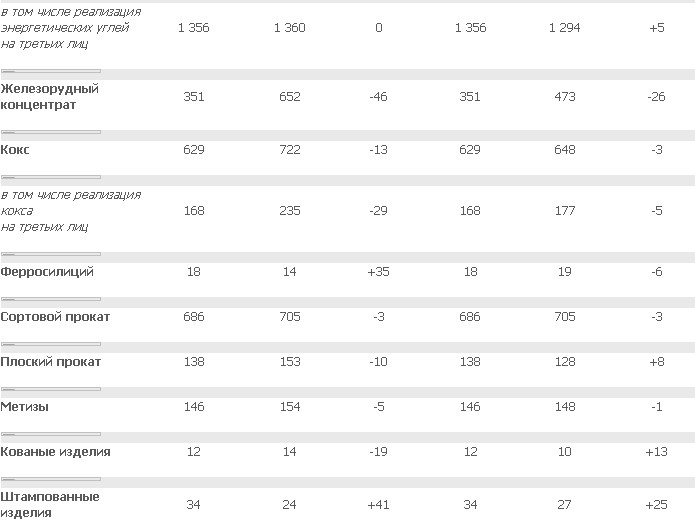
Task: Click the Плоский прокат row label
Action: tap(51, 362)
